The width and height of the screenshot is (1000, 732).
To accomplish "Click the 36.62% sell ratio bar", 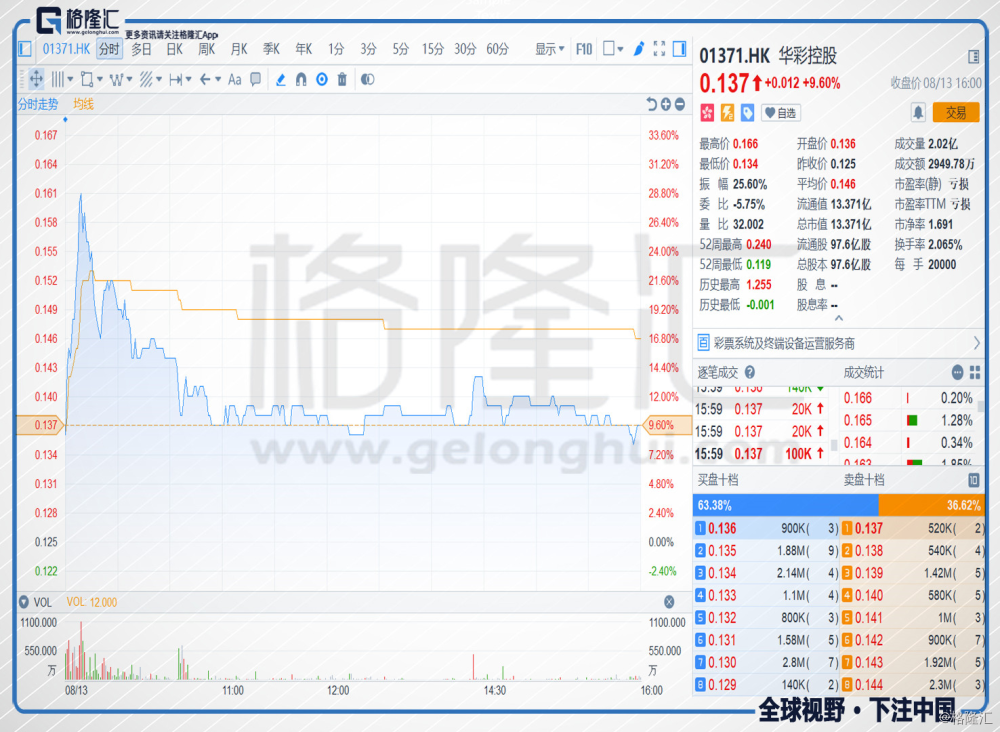I will tap(931, 505).
